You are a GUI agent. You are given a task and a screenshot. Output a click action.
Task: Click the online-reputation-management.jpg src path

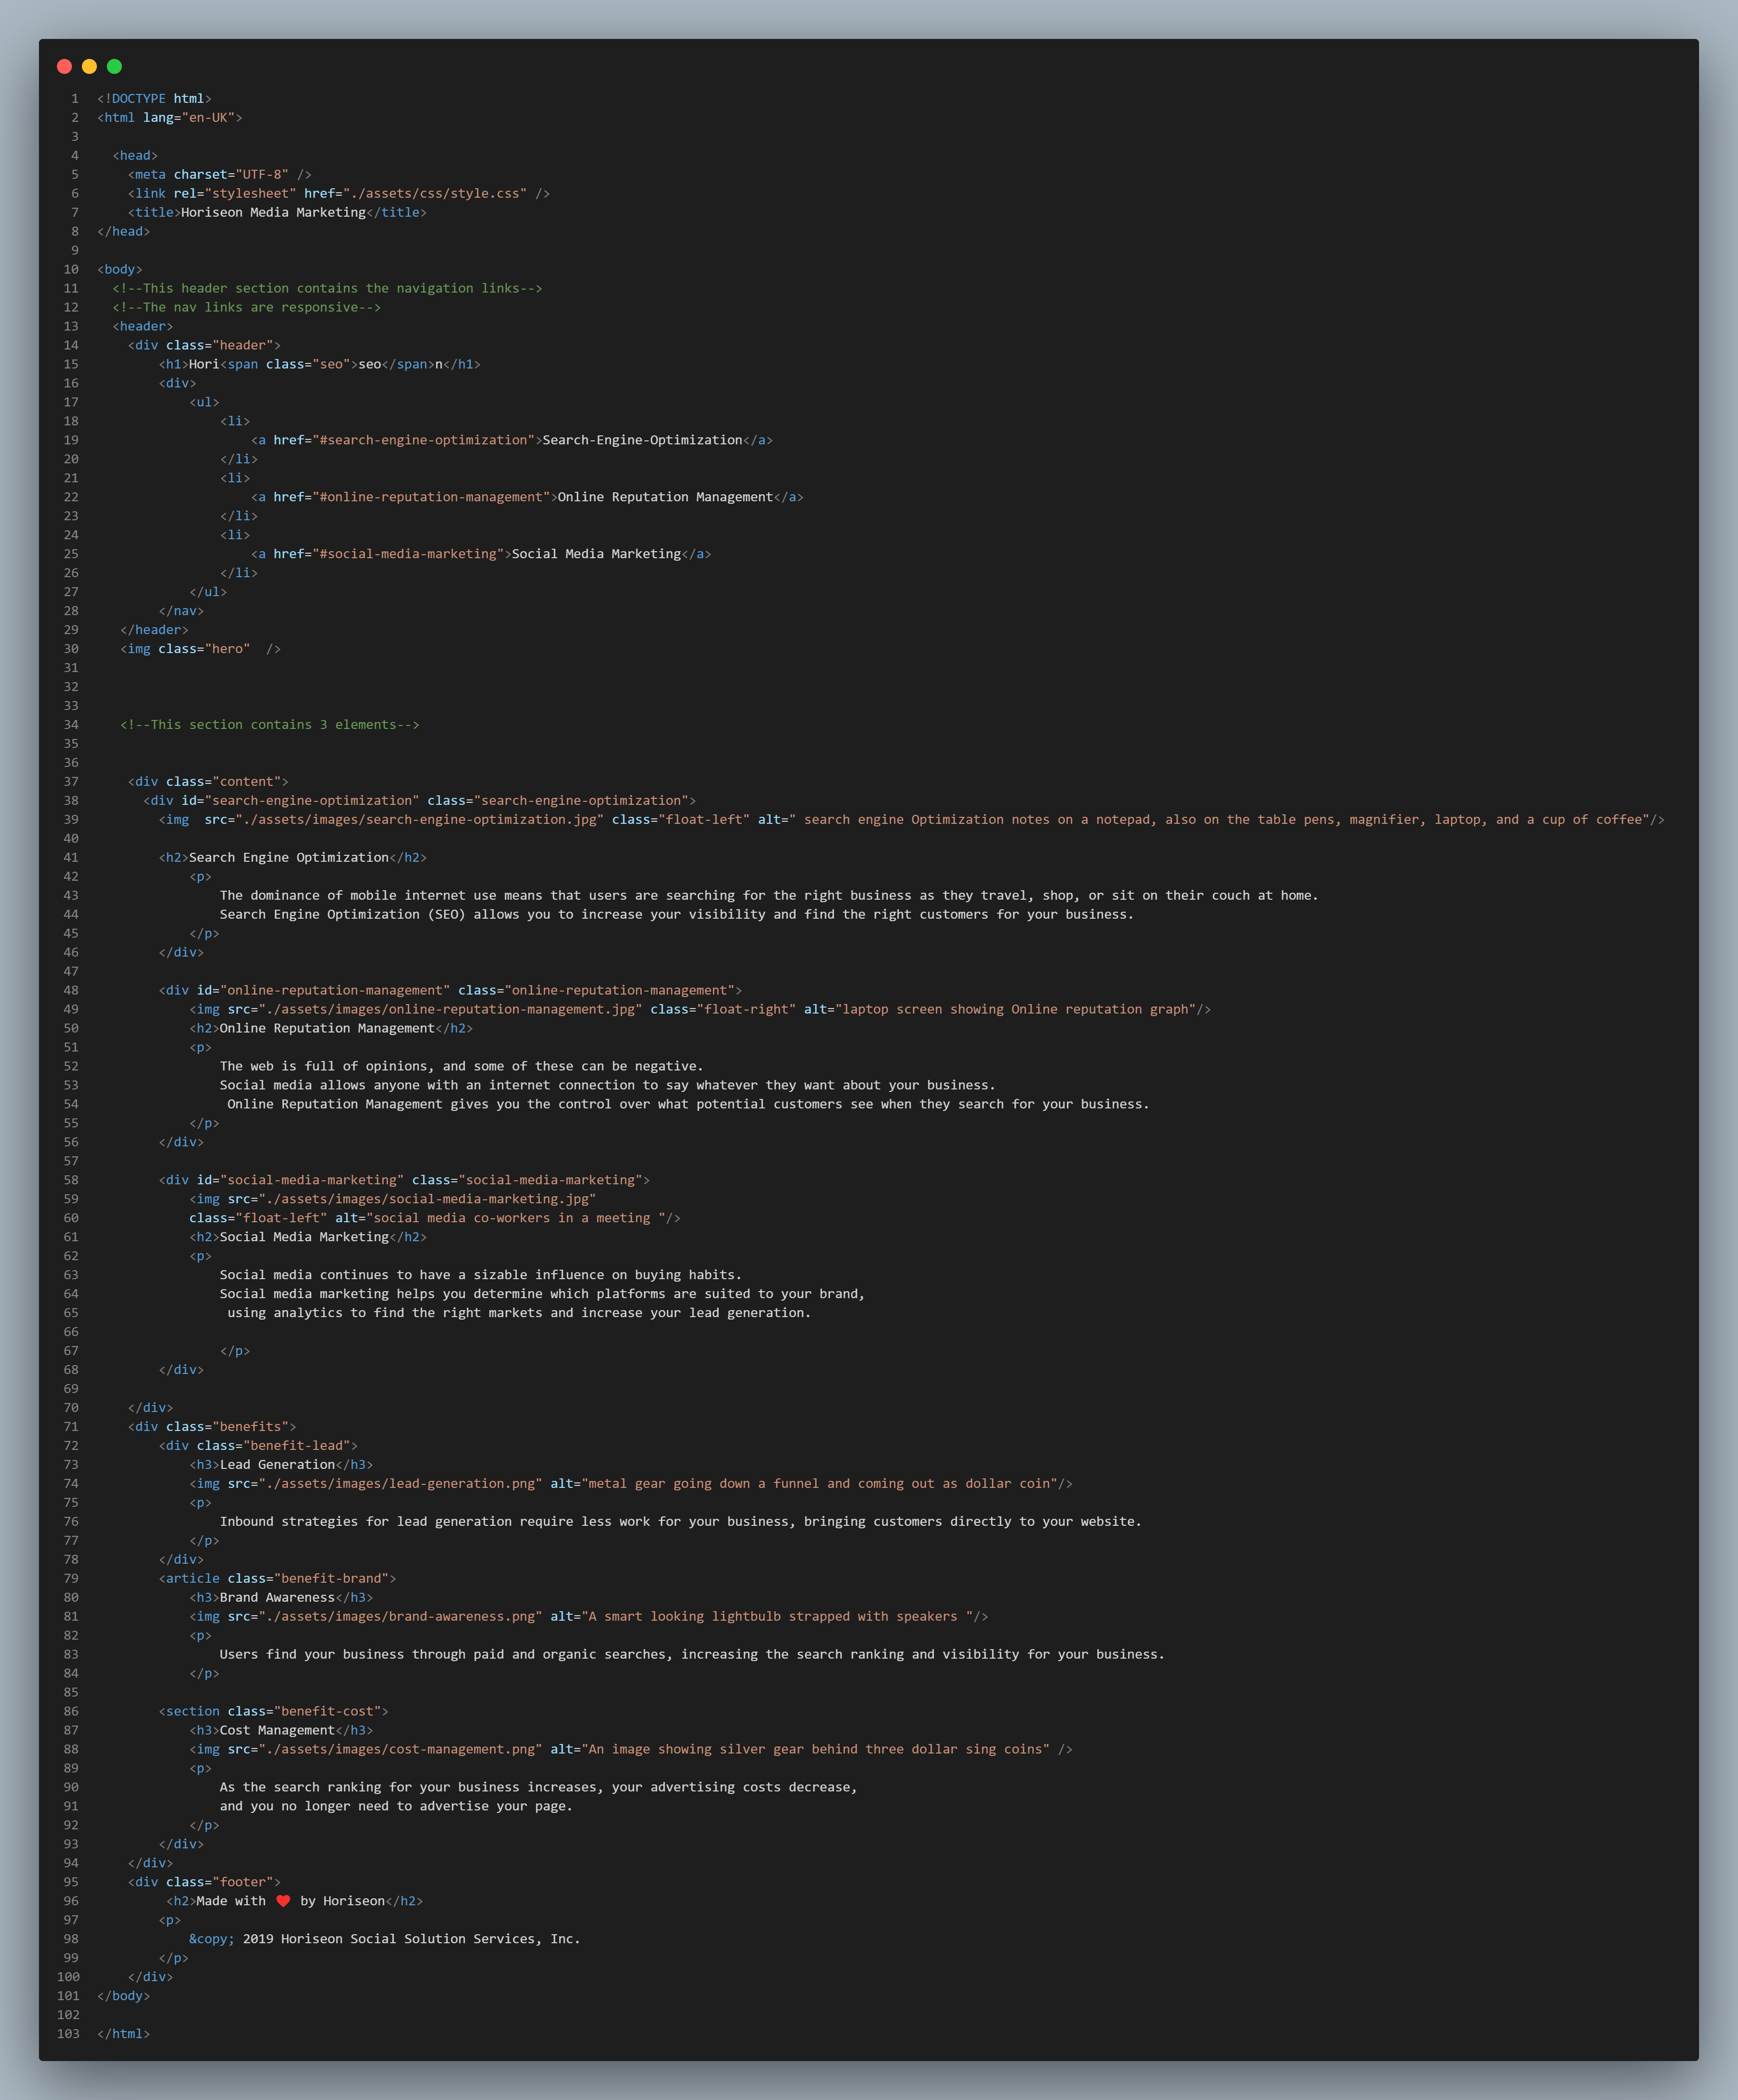click(x=450, y=1010)
